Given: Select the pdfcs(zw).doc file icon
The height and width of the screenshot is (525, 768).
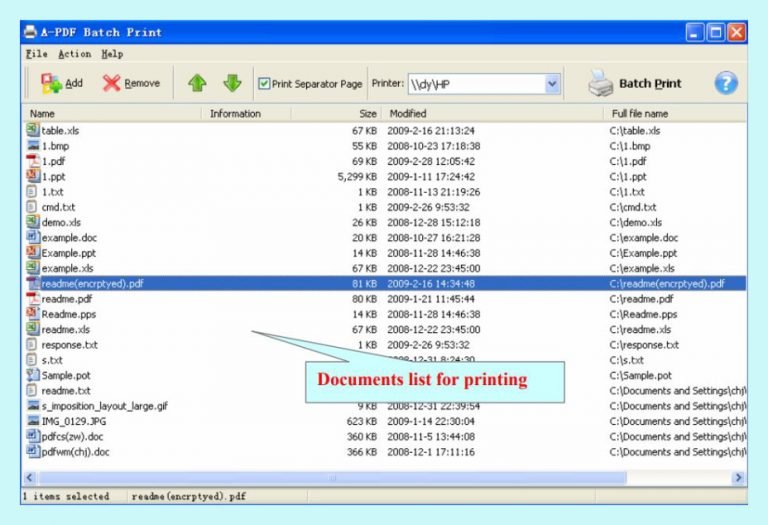Looking at the screenshot, I should 32,436.
